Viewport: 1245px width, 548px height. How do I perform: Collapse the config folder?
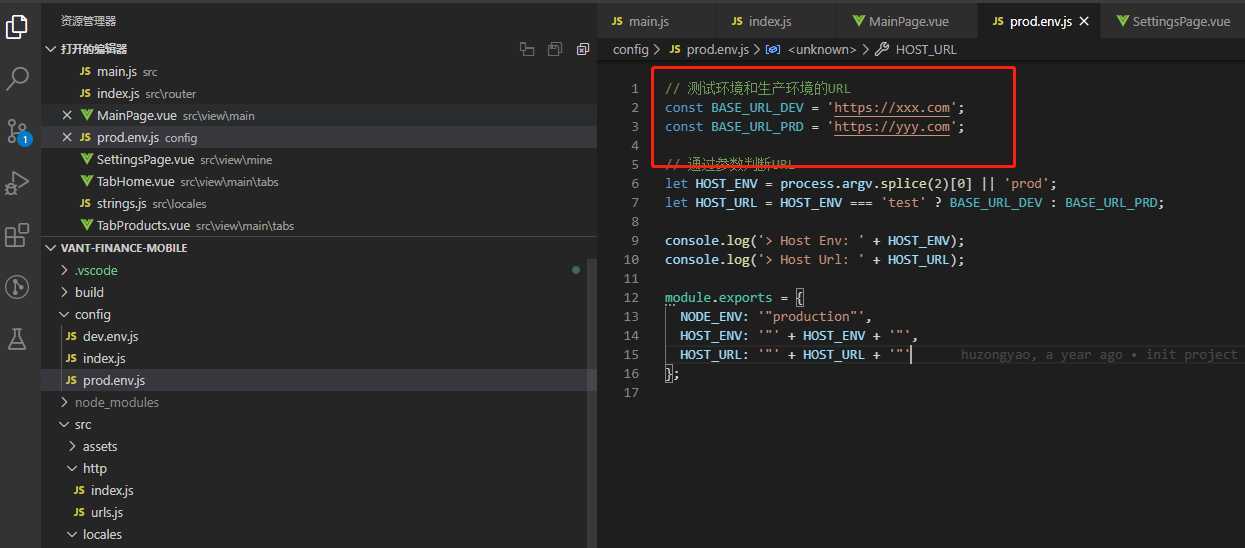(x=92, y=314)
